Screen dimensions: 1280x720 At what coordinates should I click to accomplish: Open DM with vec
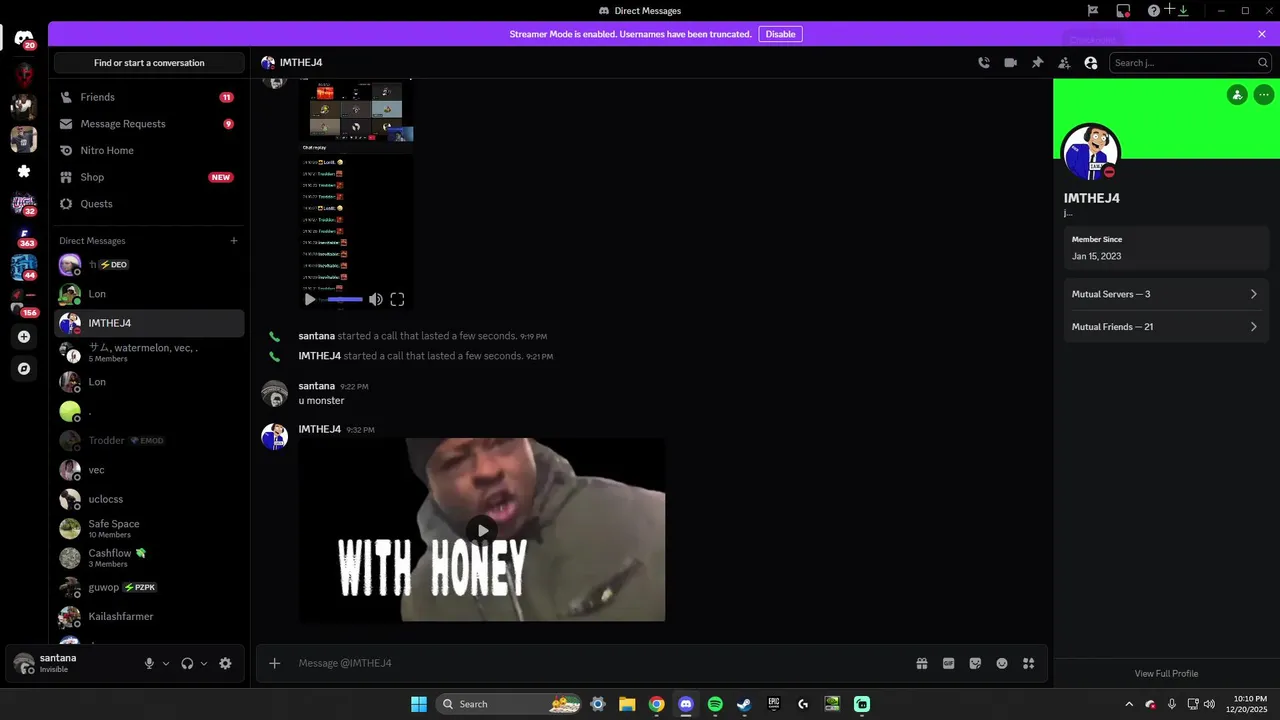coord(149,470)
